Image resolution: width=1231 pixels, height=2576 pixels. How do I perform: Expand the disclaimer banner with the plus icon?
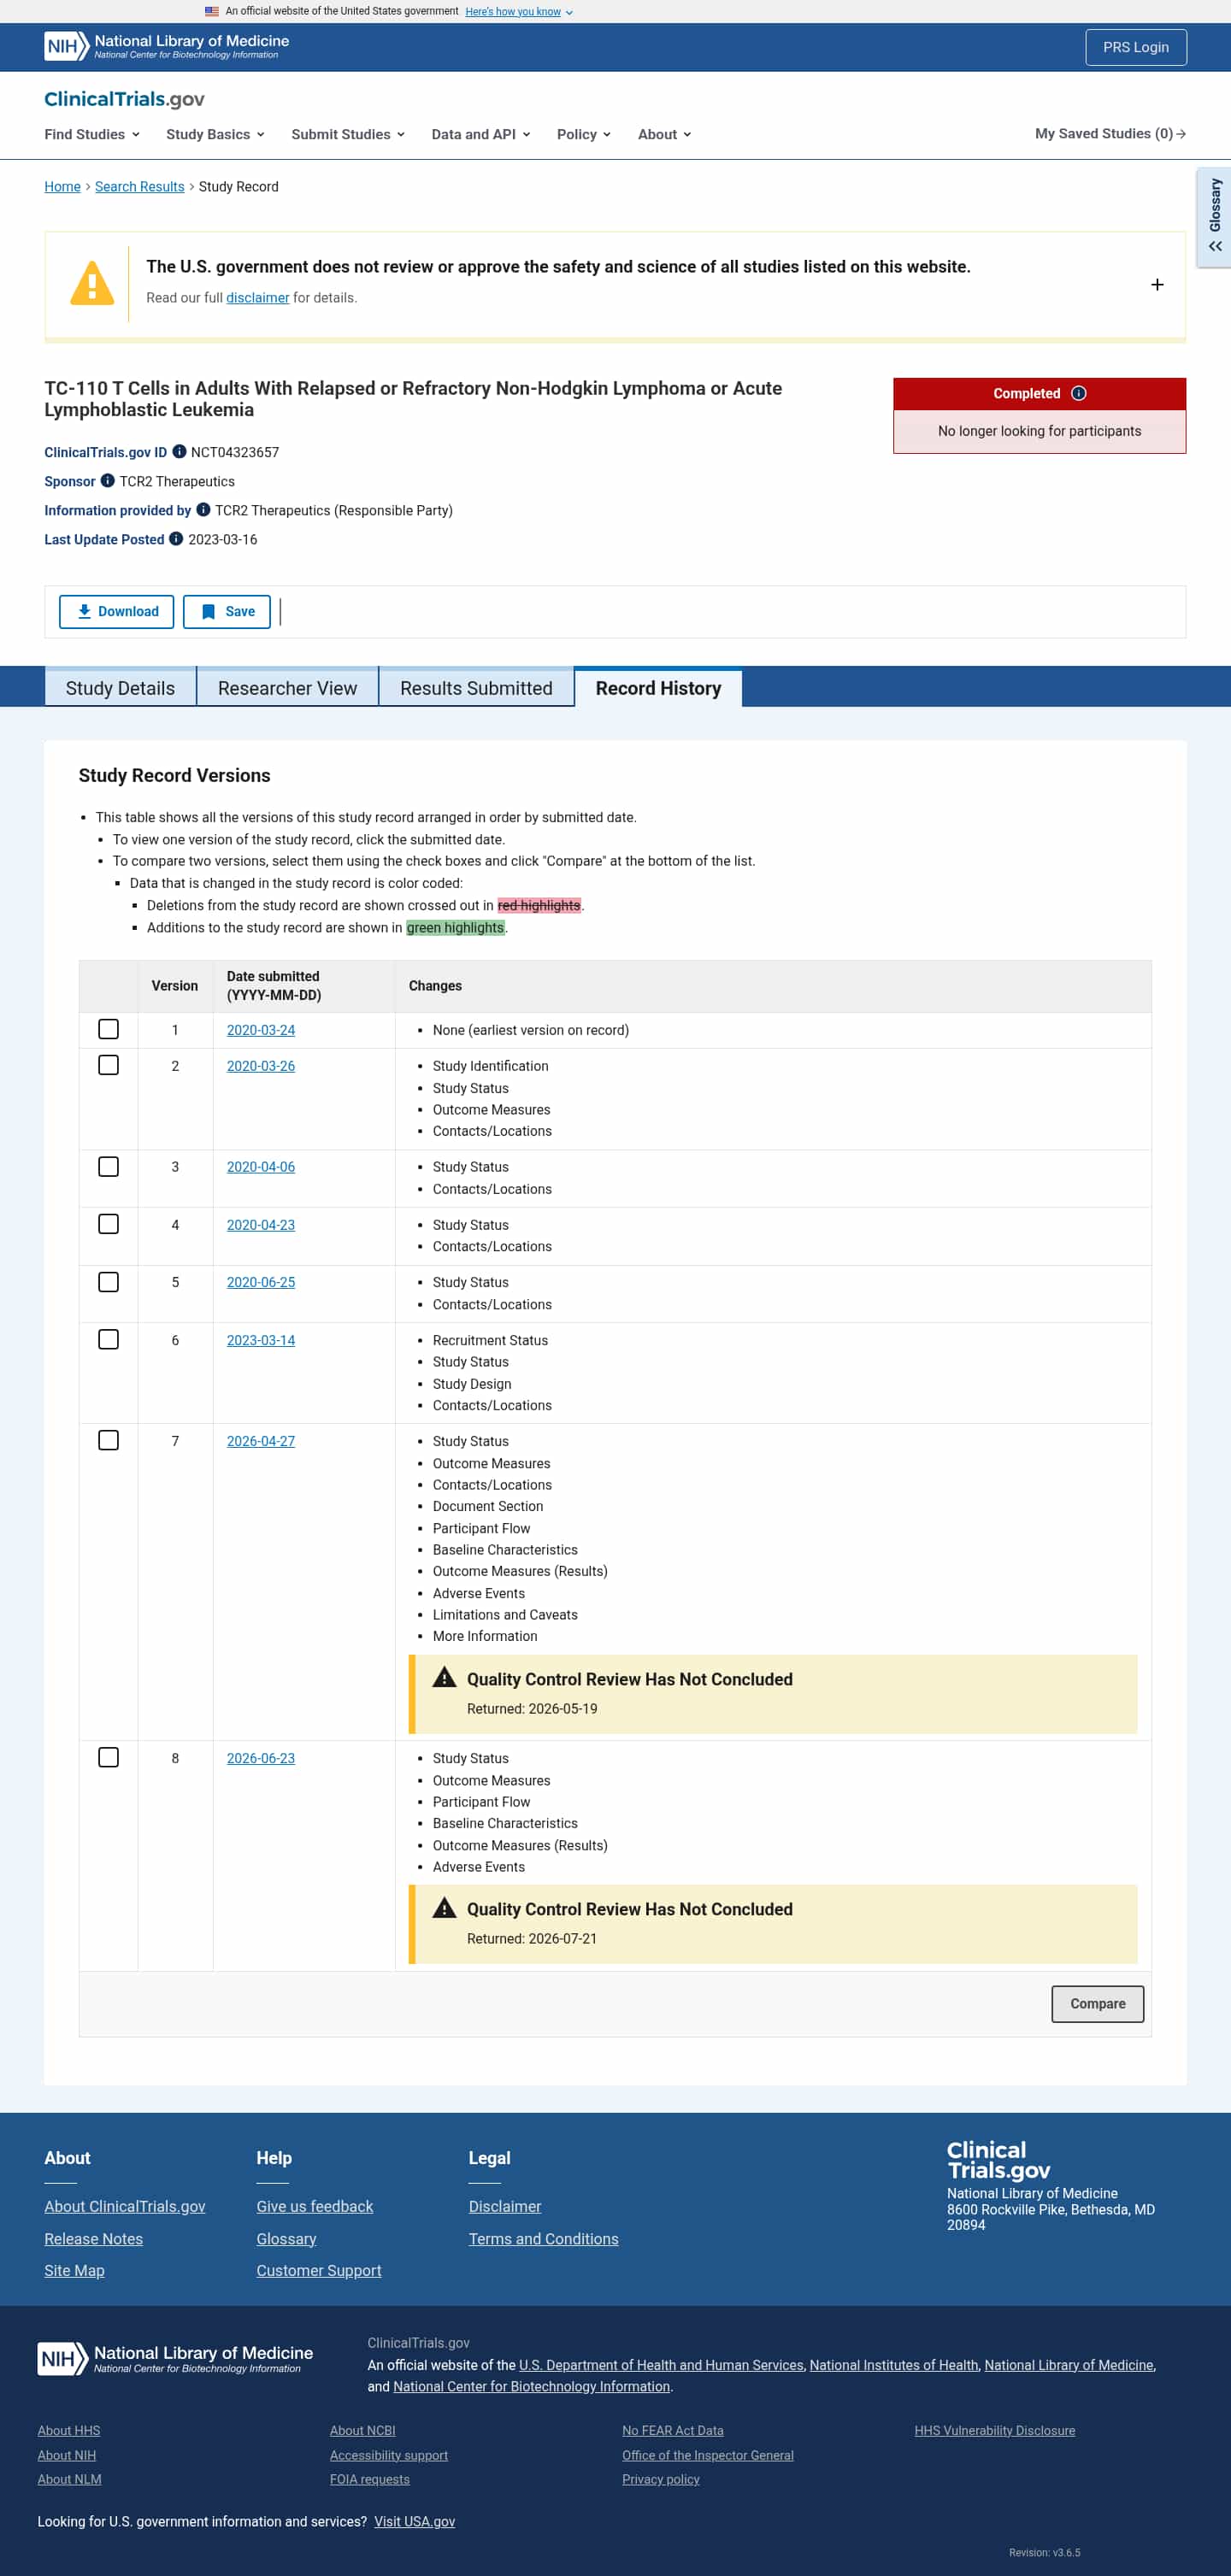[x=1157, y=285]
